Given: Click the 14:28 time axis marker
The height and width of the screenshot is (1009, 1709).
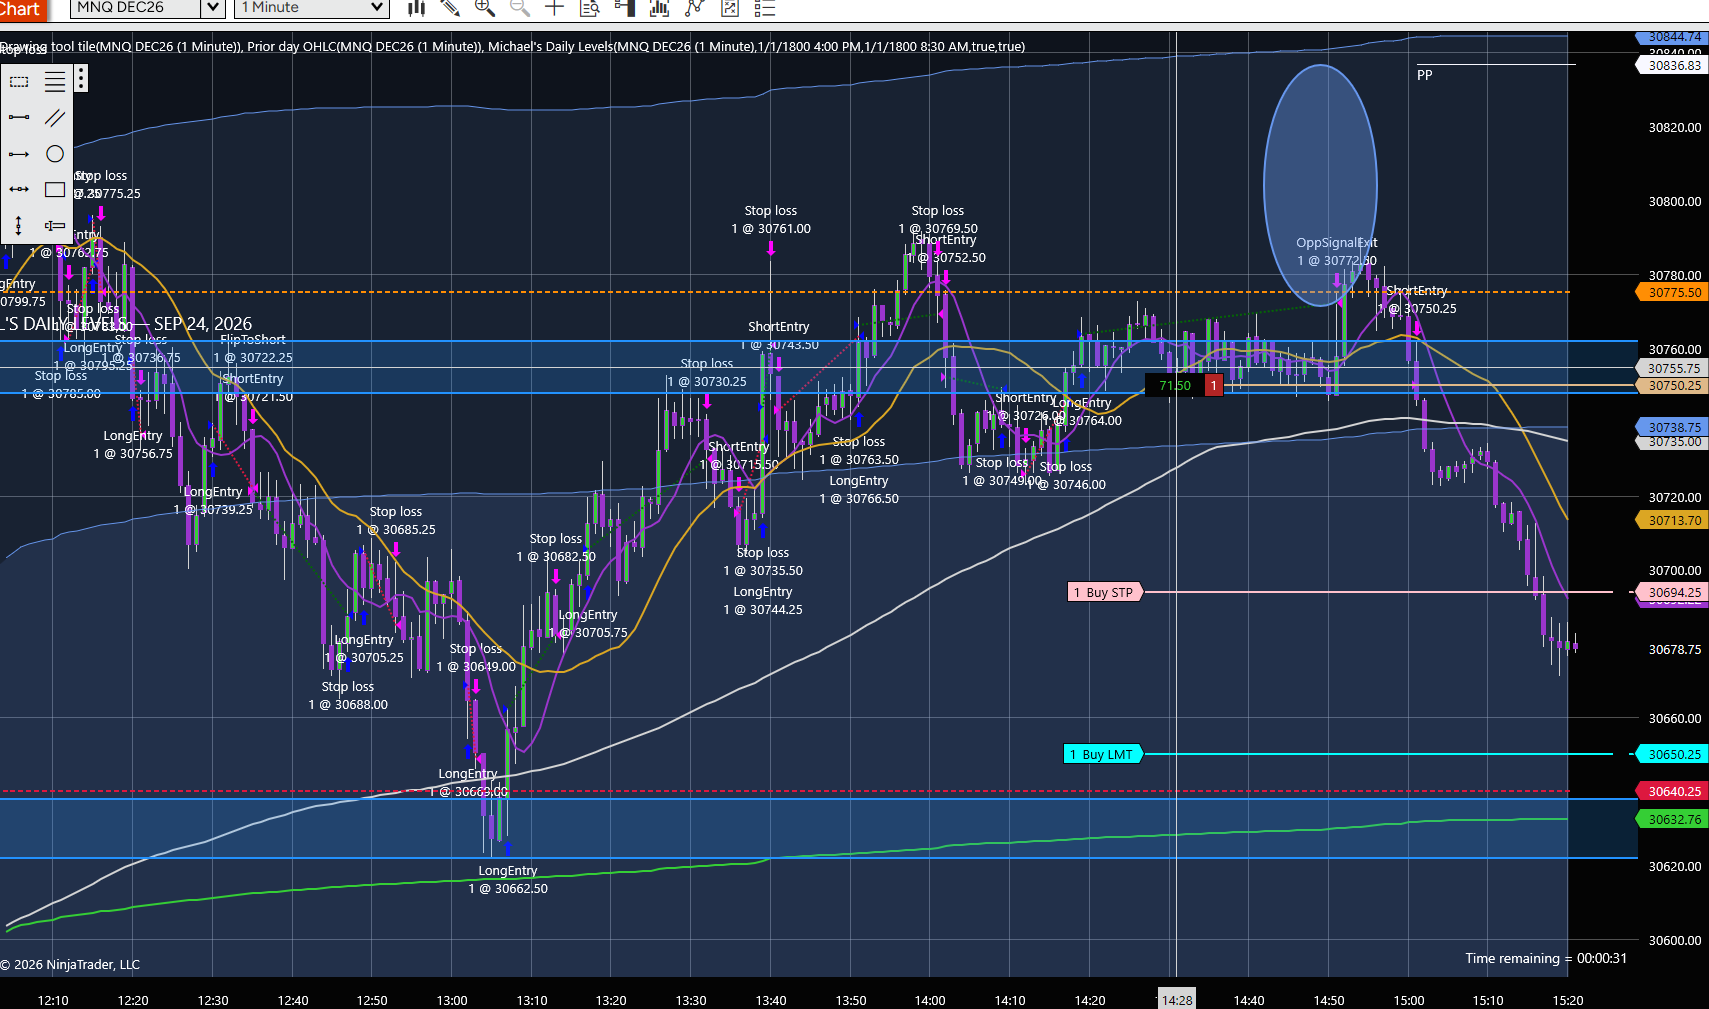Looking at the screenshot, I should pyautogui.click(x=1177, y=999).
